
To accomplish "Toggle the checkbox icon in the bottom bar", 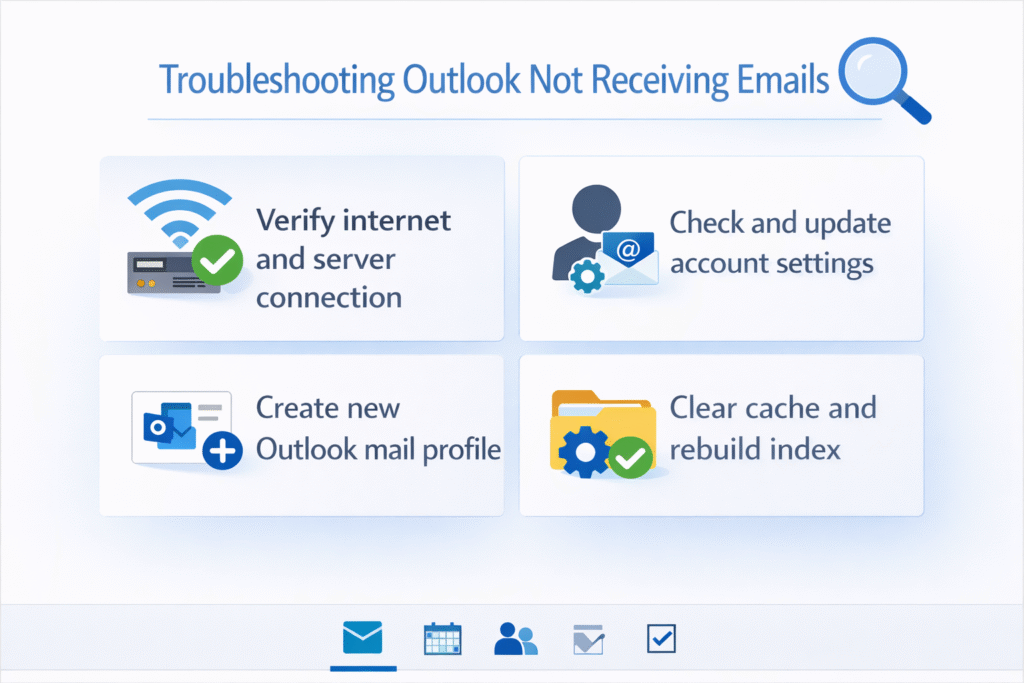I will (x=661, y=637).
